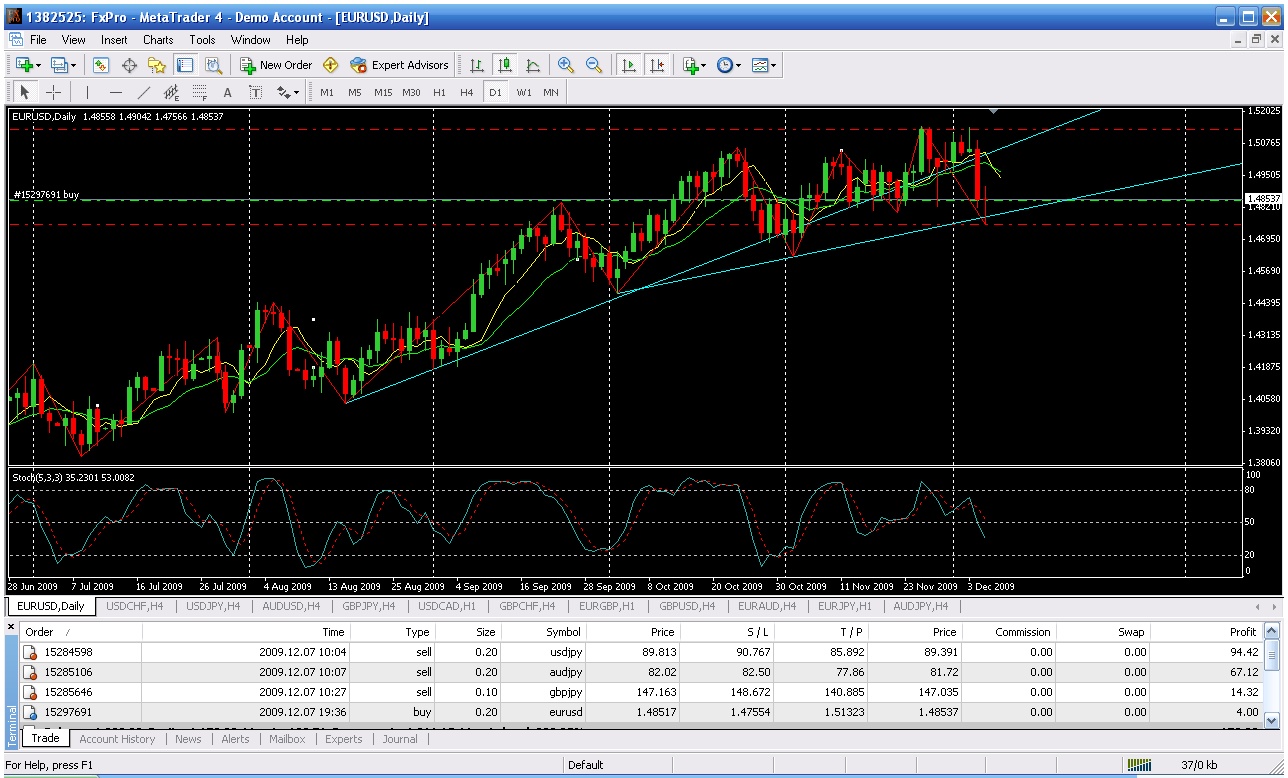Select the H4 timeframe button
1288x778 pixels.
tap(466, 92)
